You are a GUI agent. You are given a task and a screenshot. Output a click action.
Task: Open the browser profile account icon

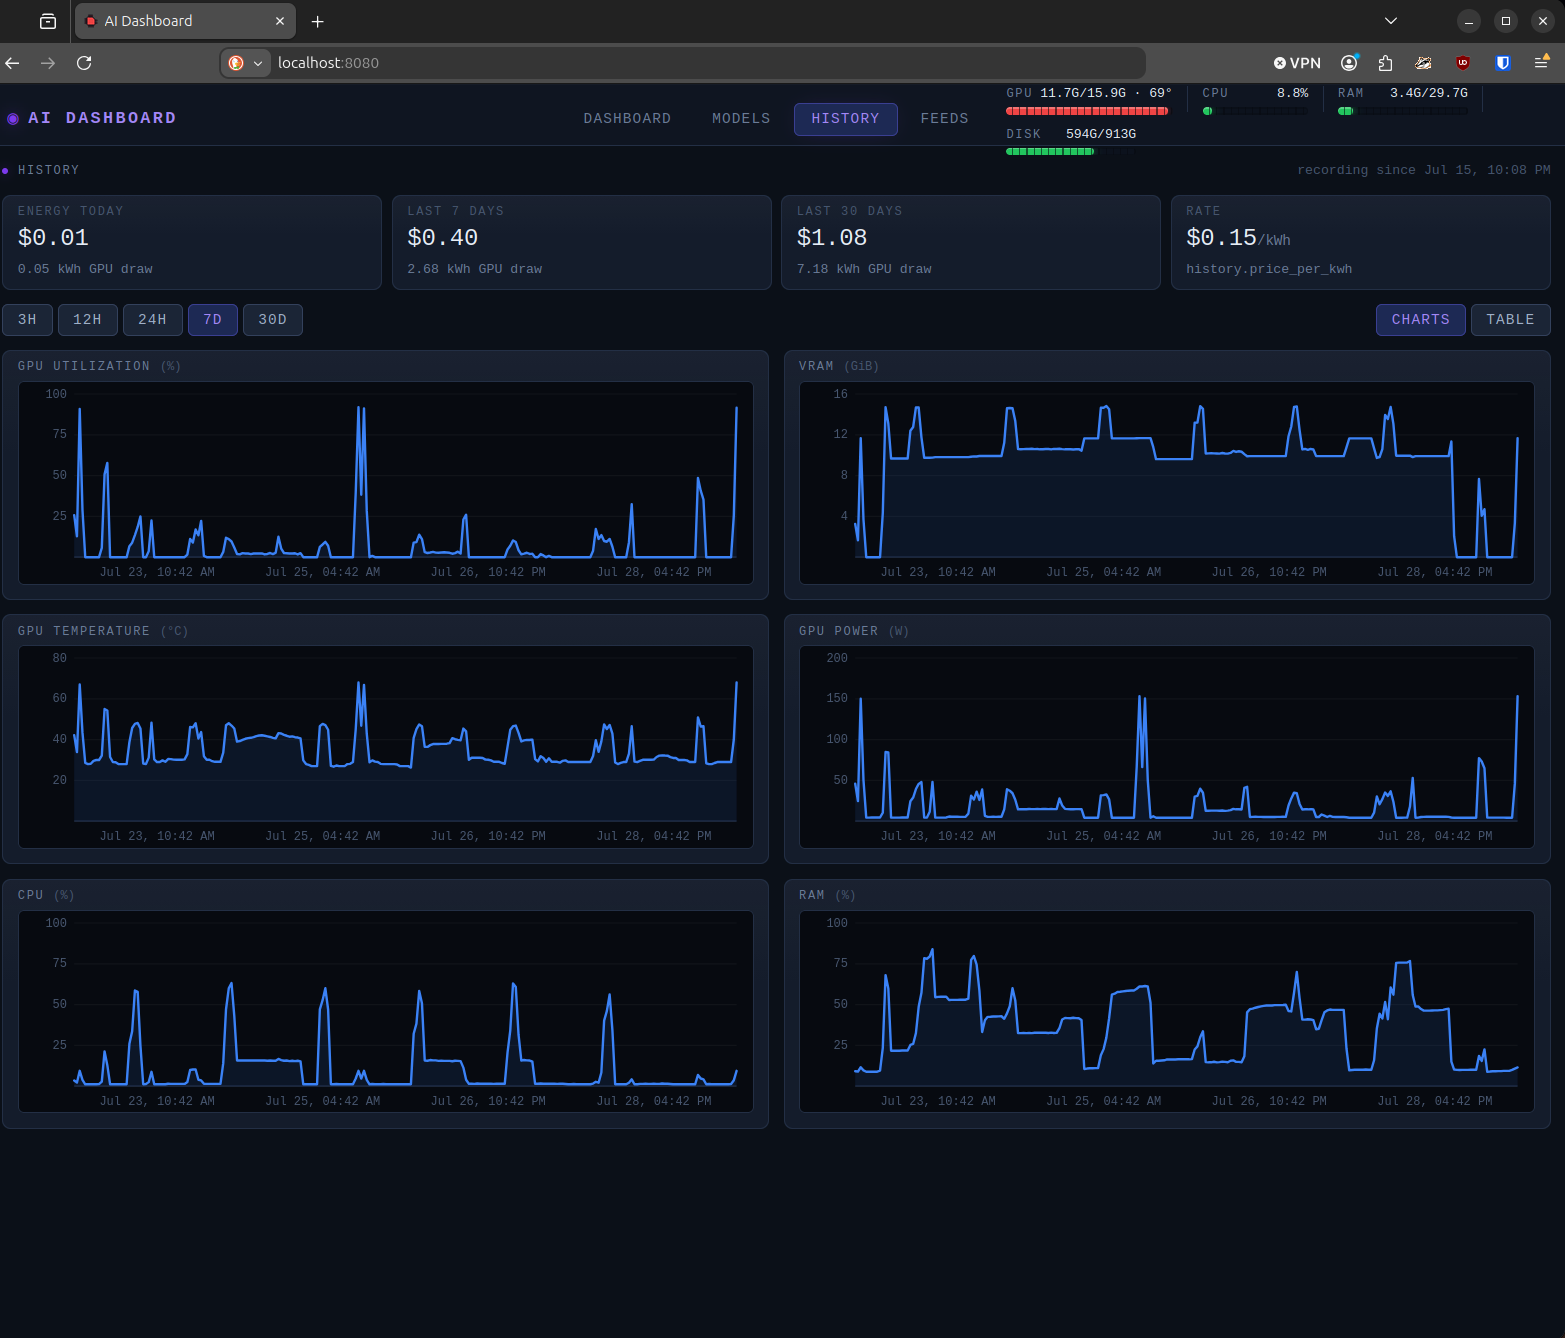tap(1350, 63)
